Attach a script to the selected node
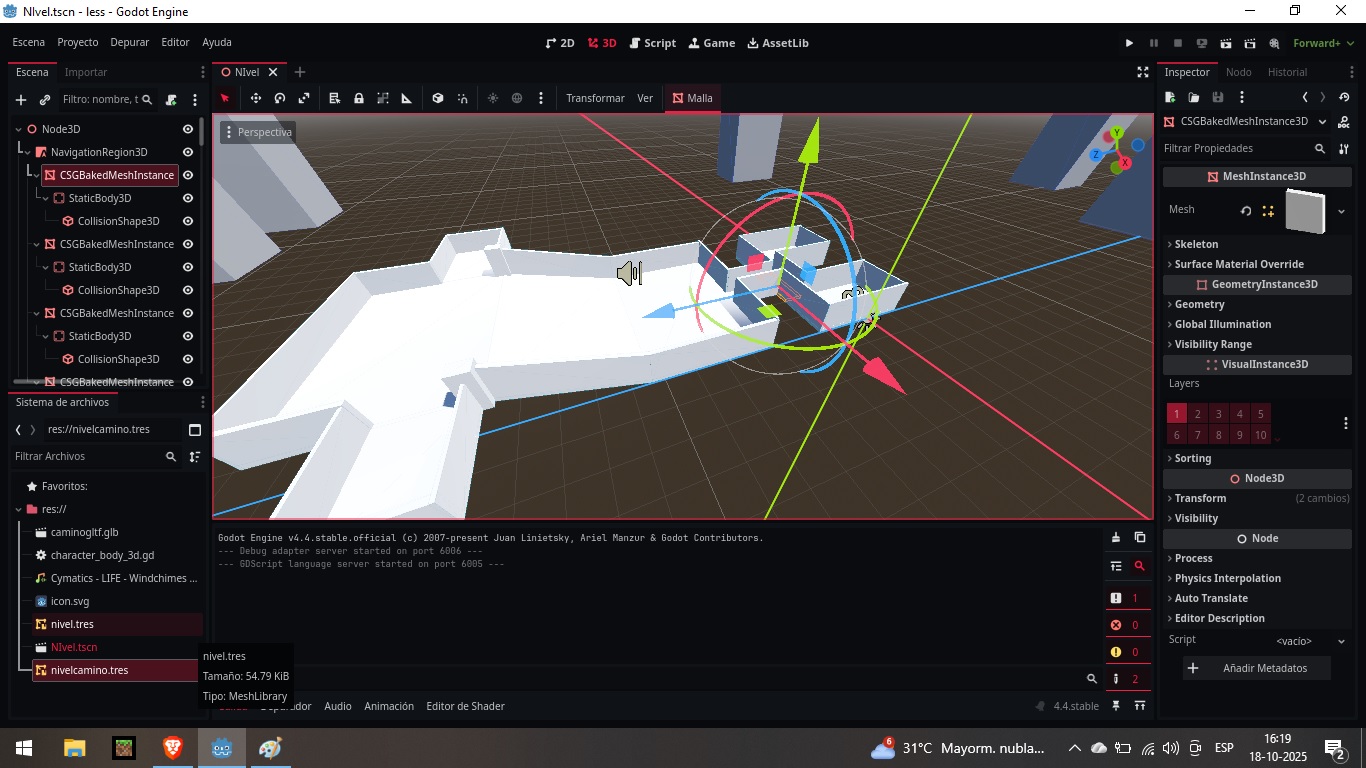This screenshot has width=1366, height=768. tap(171, 100)
